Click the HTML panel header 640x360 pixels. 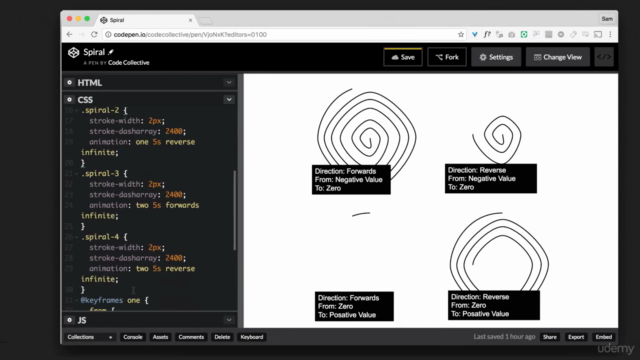coord(150,82)
